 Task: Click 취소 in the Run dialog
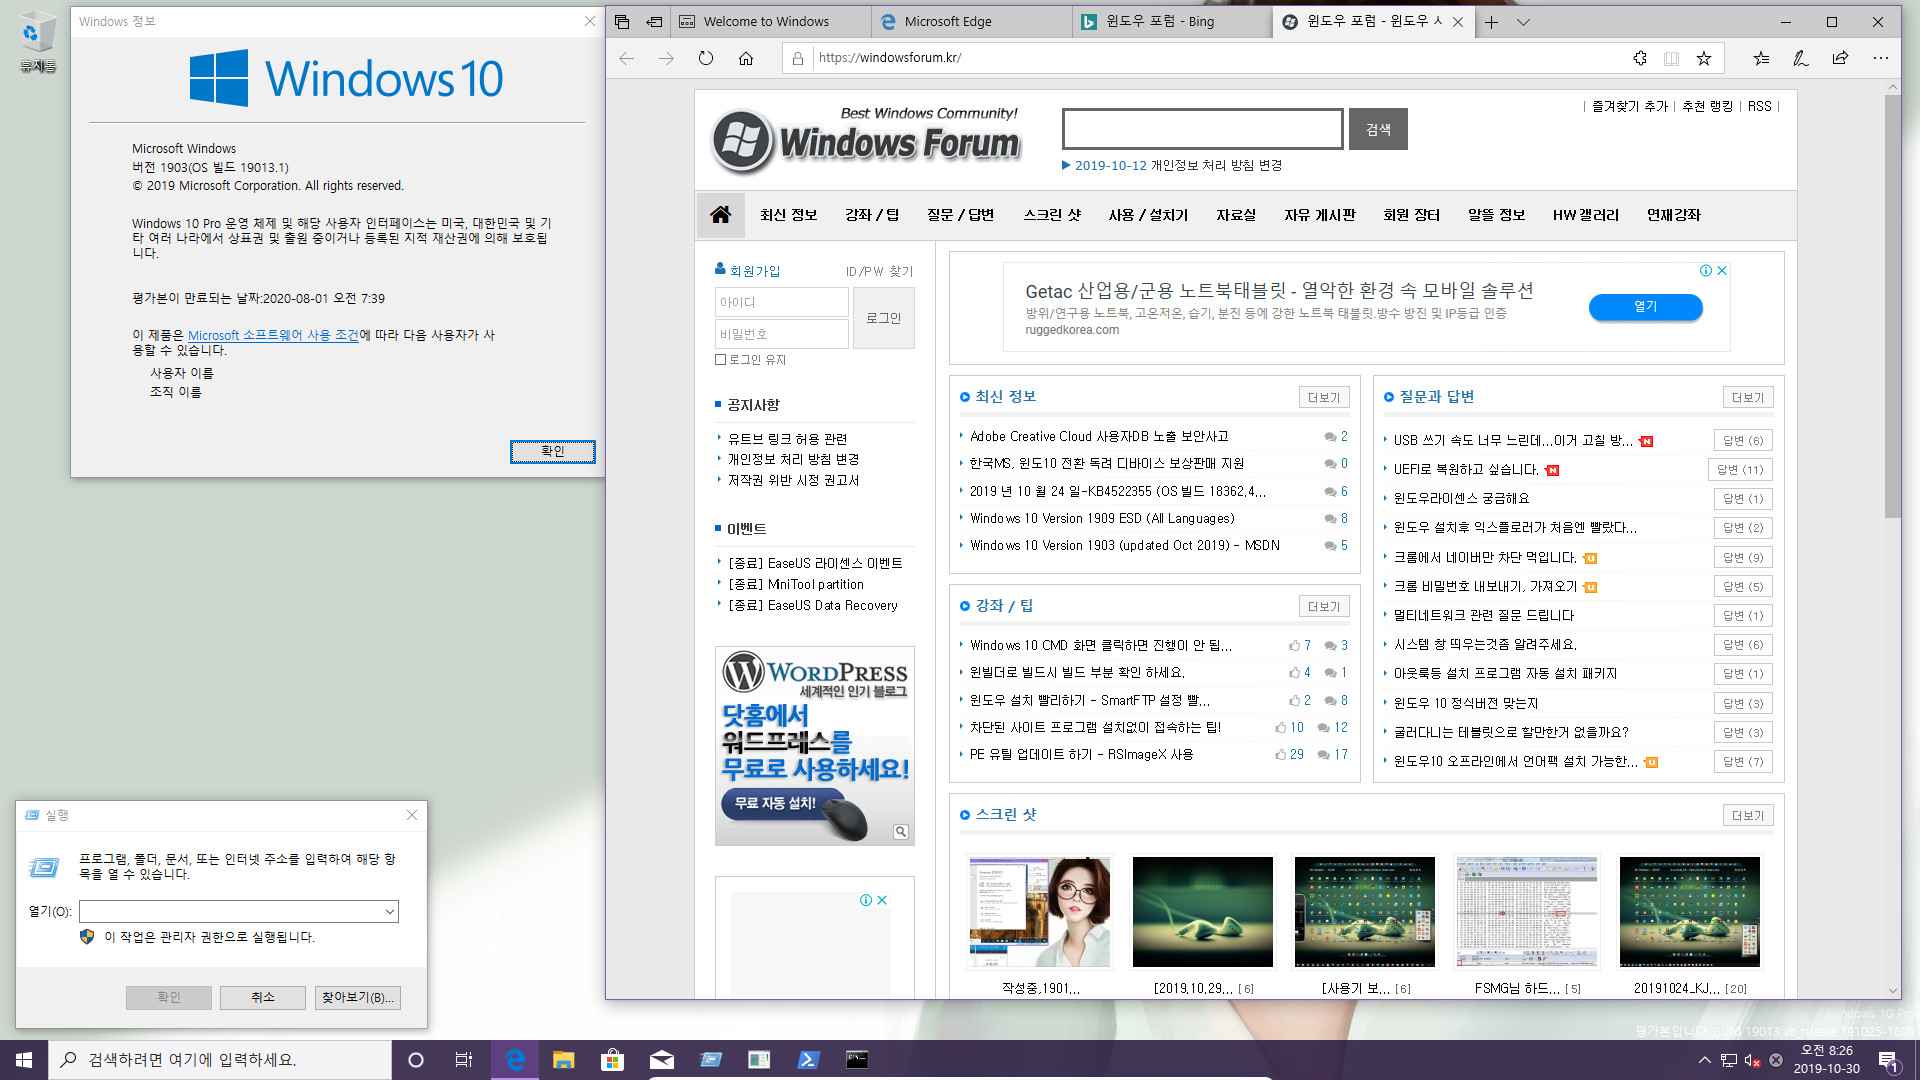click(x=263, y=997)
